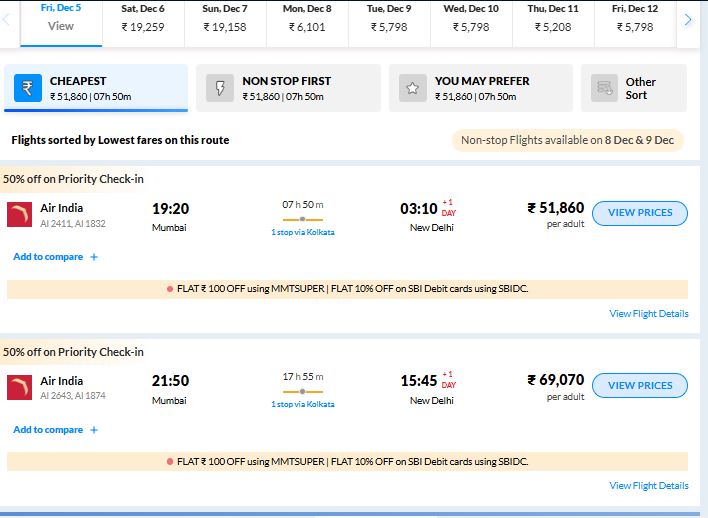Choose Wed, Dec 10 fare date
The height and width of the screenshot is (518, 708).
pos(471,18)
